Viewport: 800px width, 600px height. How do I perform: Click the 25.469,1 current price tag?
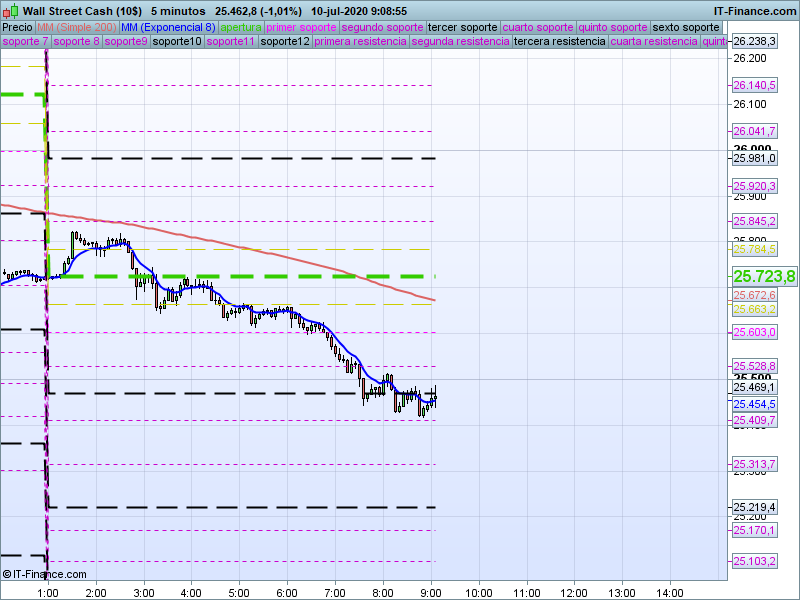tap(754, 387)
